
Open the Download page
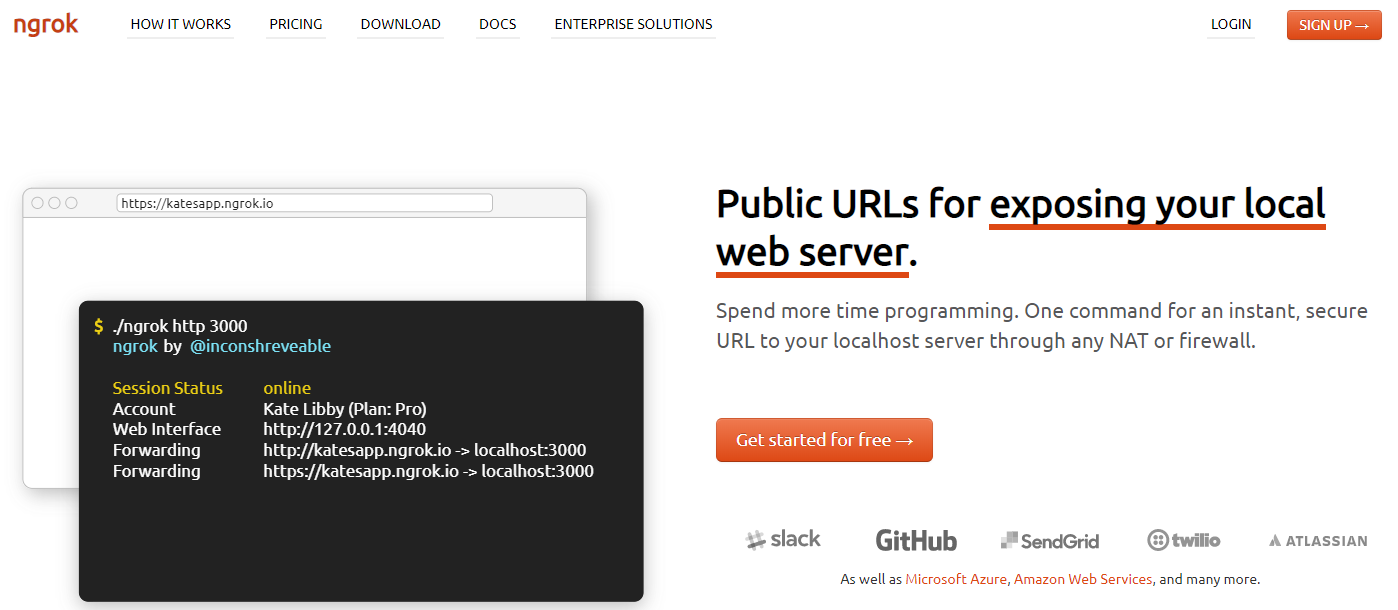tap(401, 24)
